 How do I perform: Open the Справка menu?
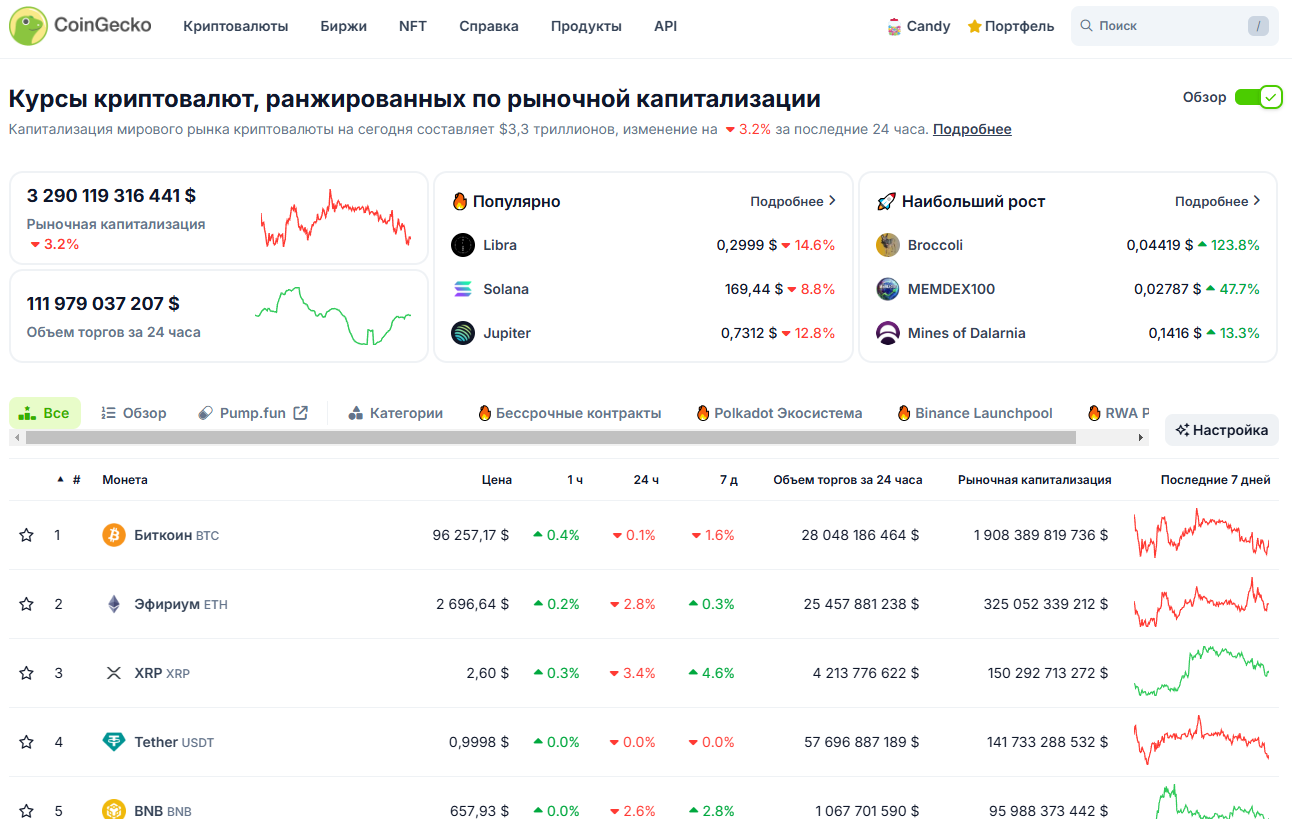click(x=489, y=26)
